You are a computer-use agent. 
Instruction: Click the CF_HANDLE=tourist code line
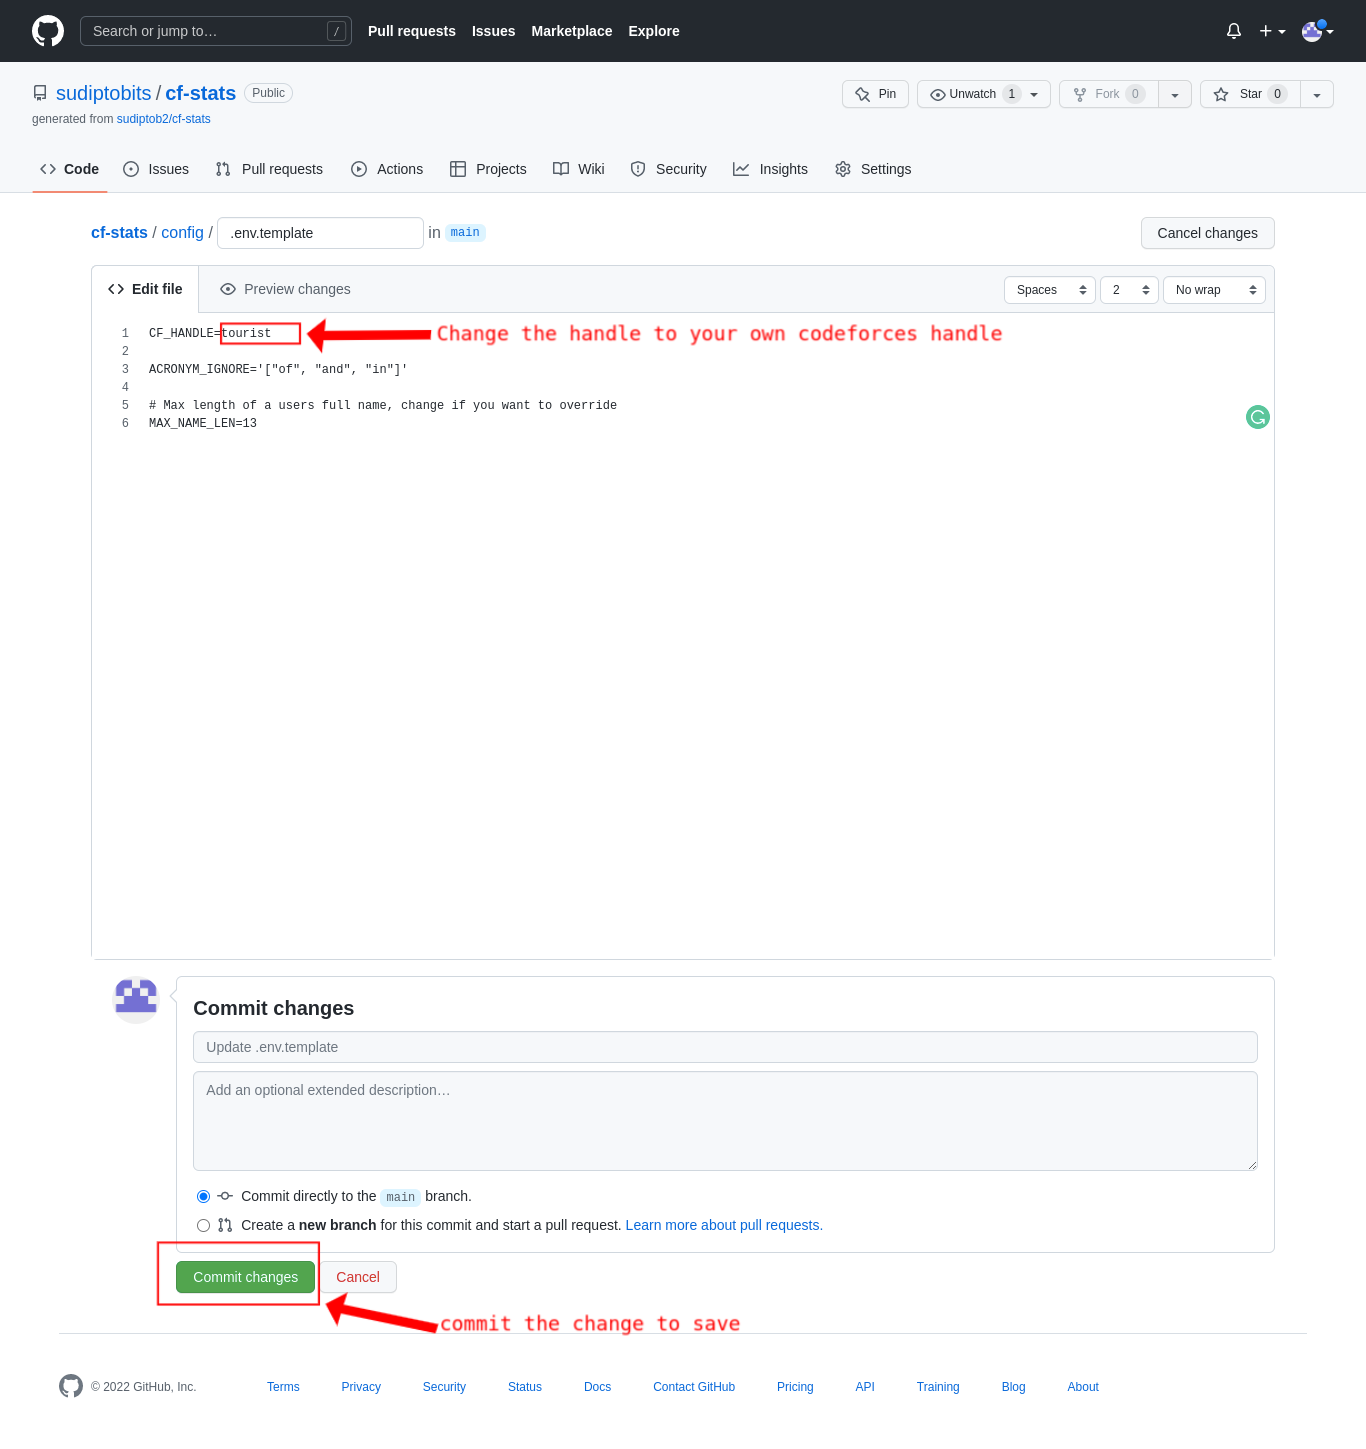point(210,333)
